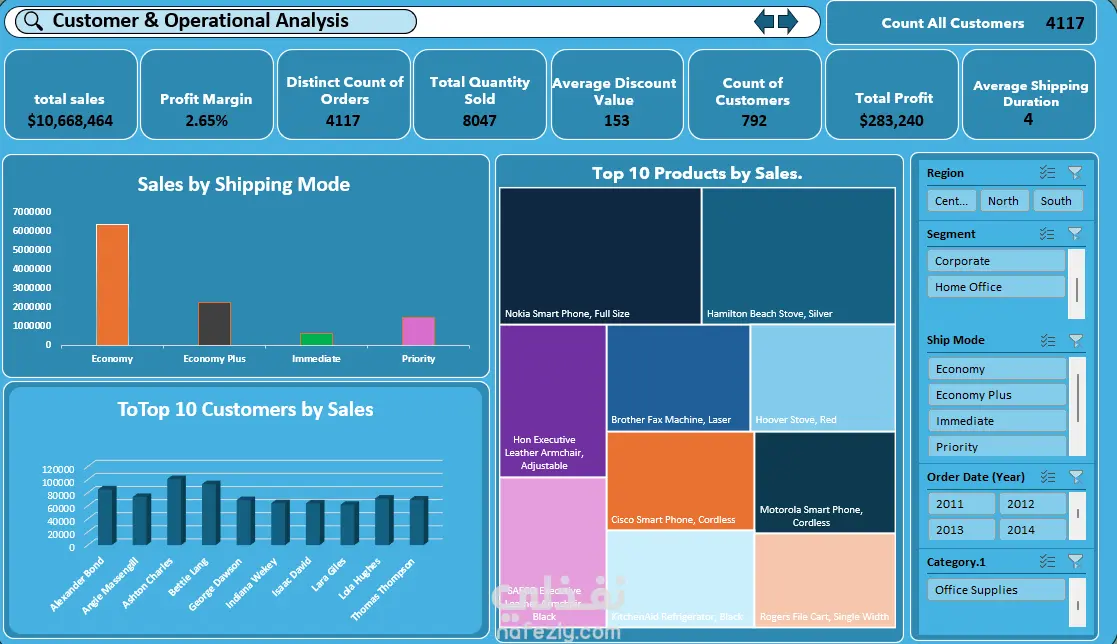The image size is (1117, 644).
Task: Select the North region filter
Action: tap(1003, 201)
